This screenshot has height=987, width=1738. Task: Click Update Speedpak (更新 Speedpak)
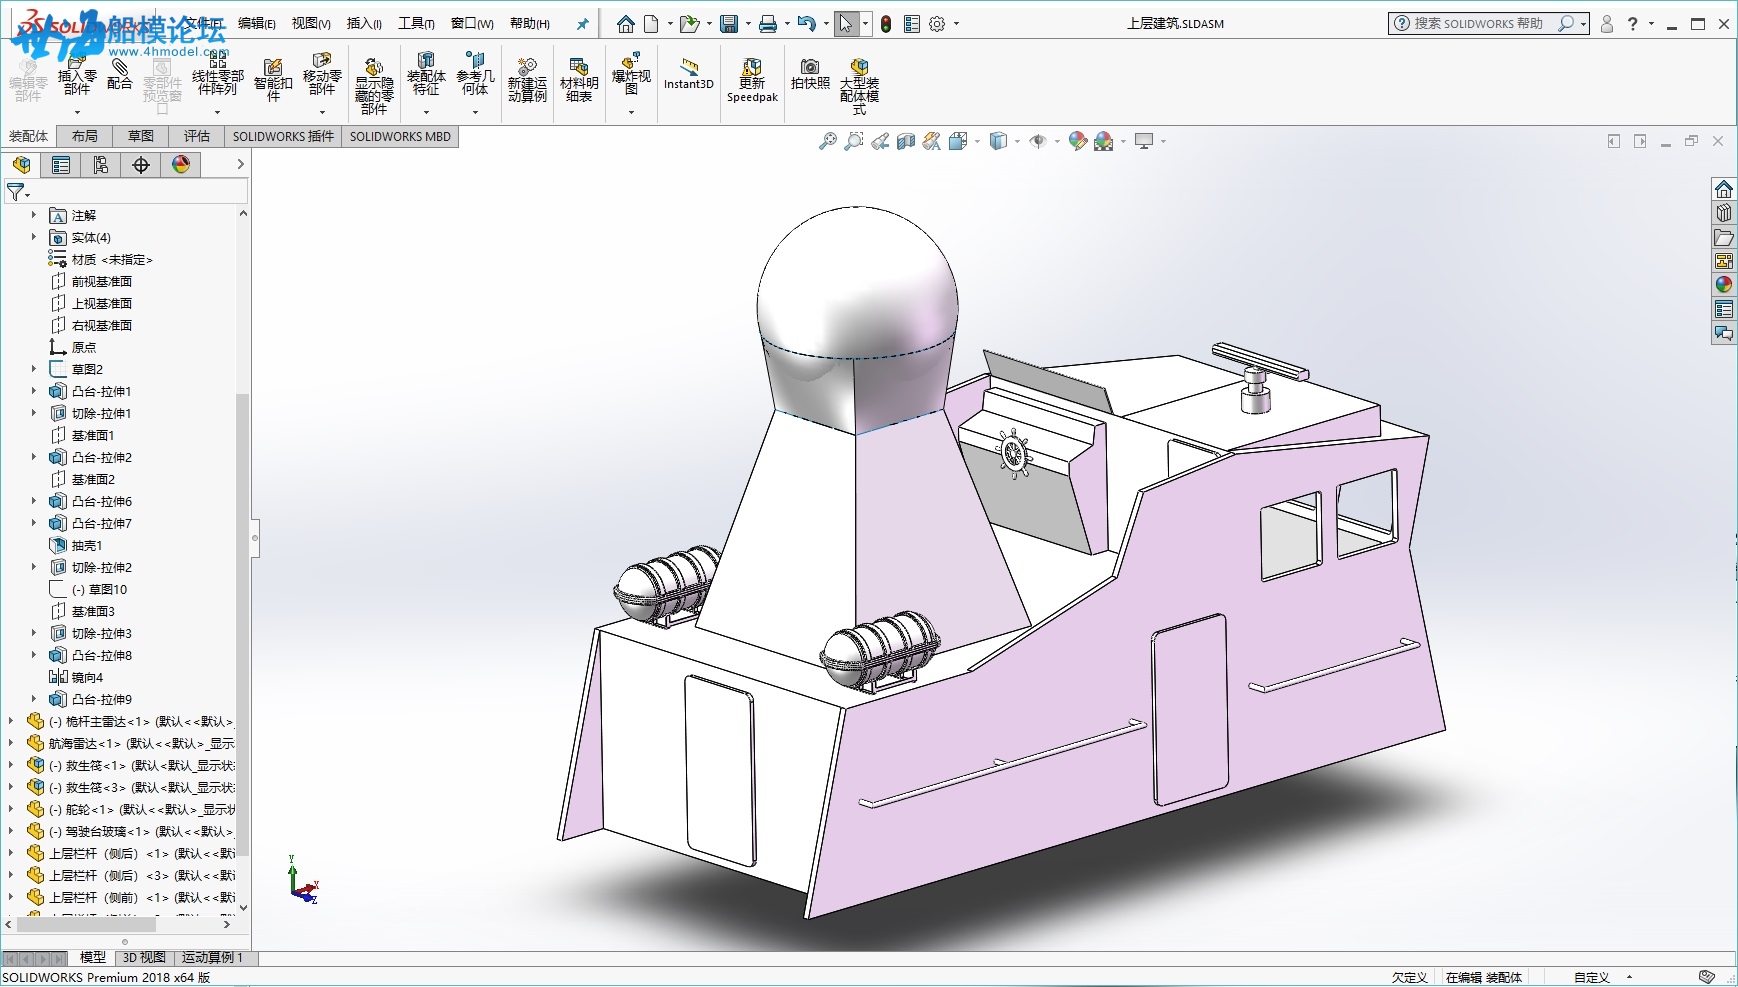point(752,80)
